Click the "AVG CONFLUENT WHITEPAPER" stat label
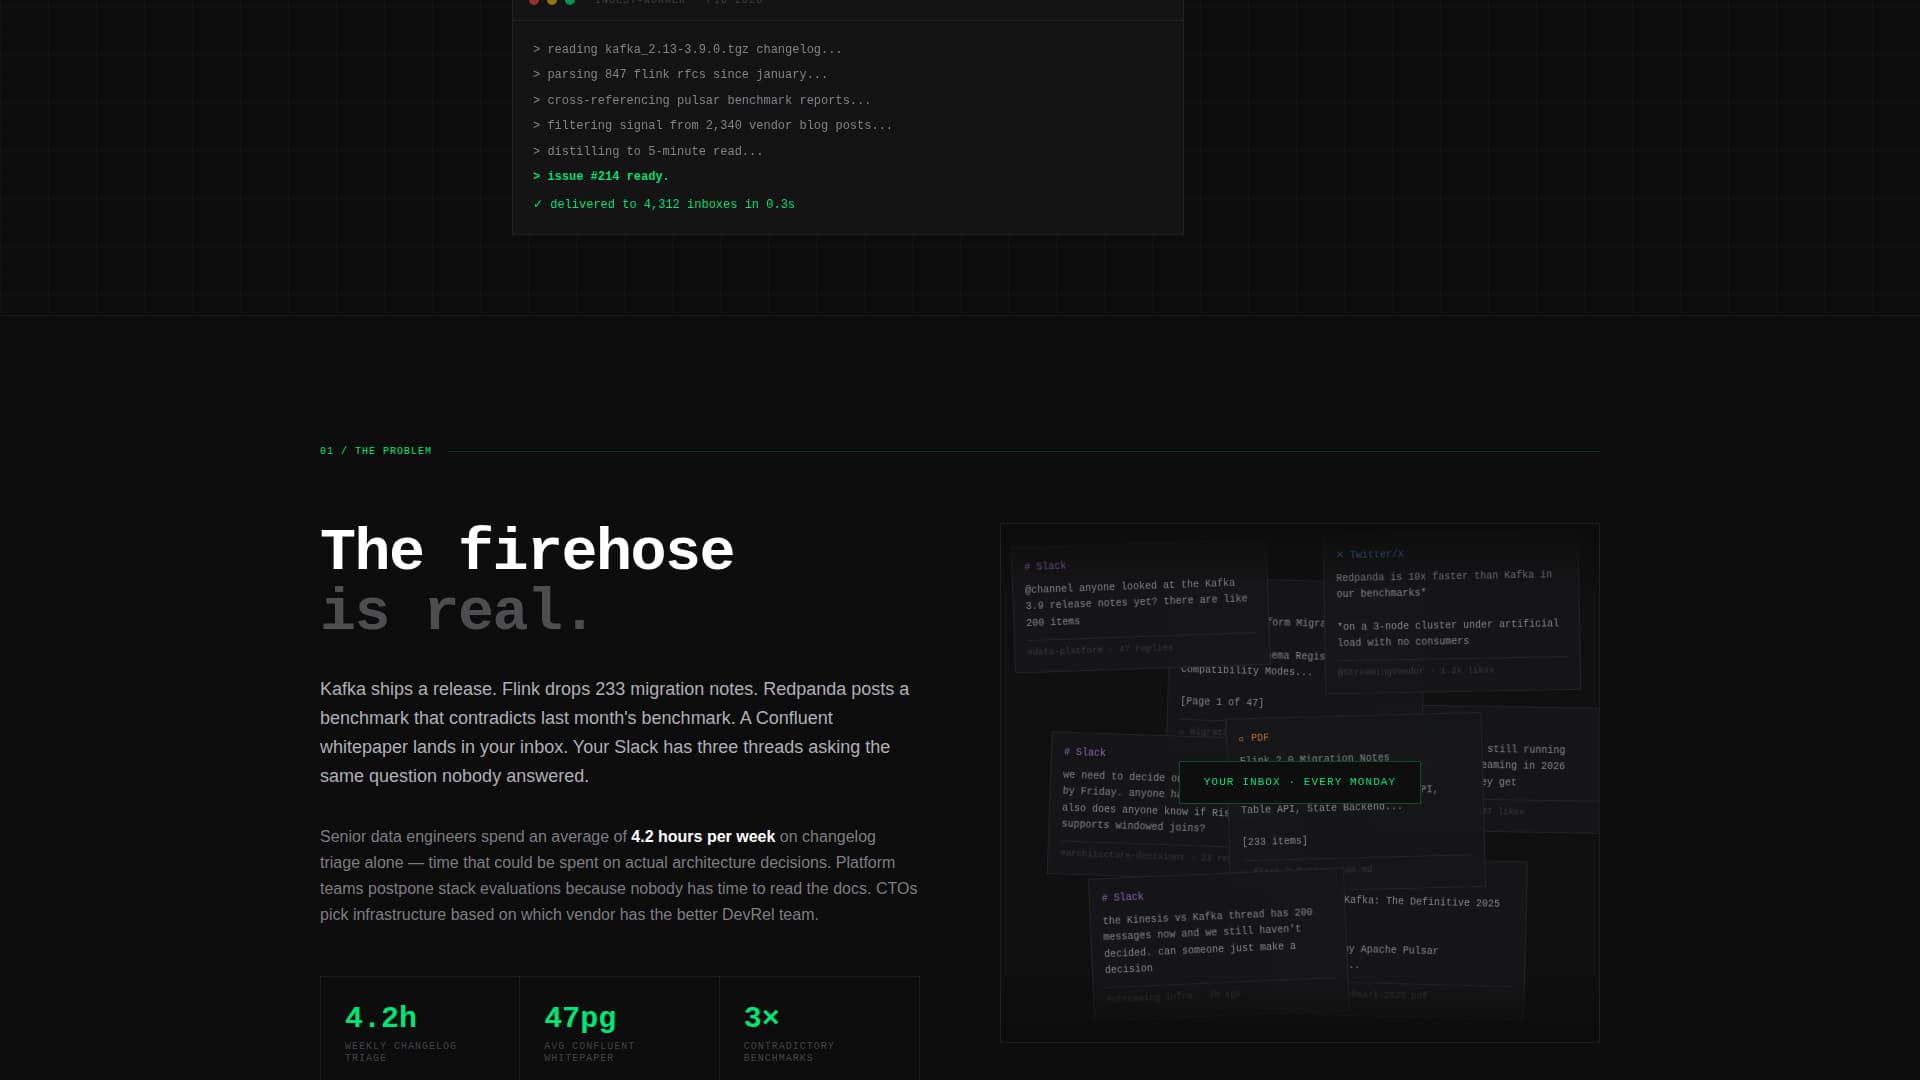This screenshot has height=1080, width=1920. (x=589, y=1052)
